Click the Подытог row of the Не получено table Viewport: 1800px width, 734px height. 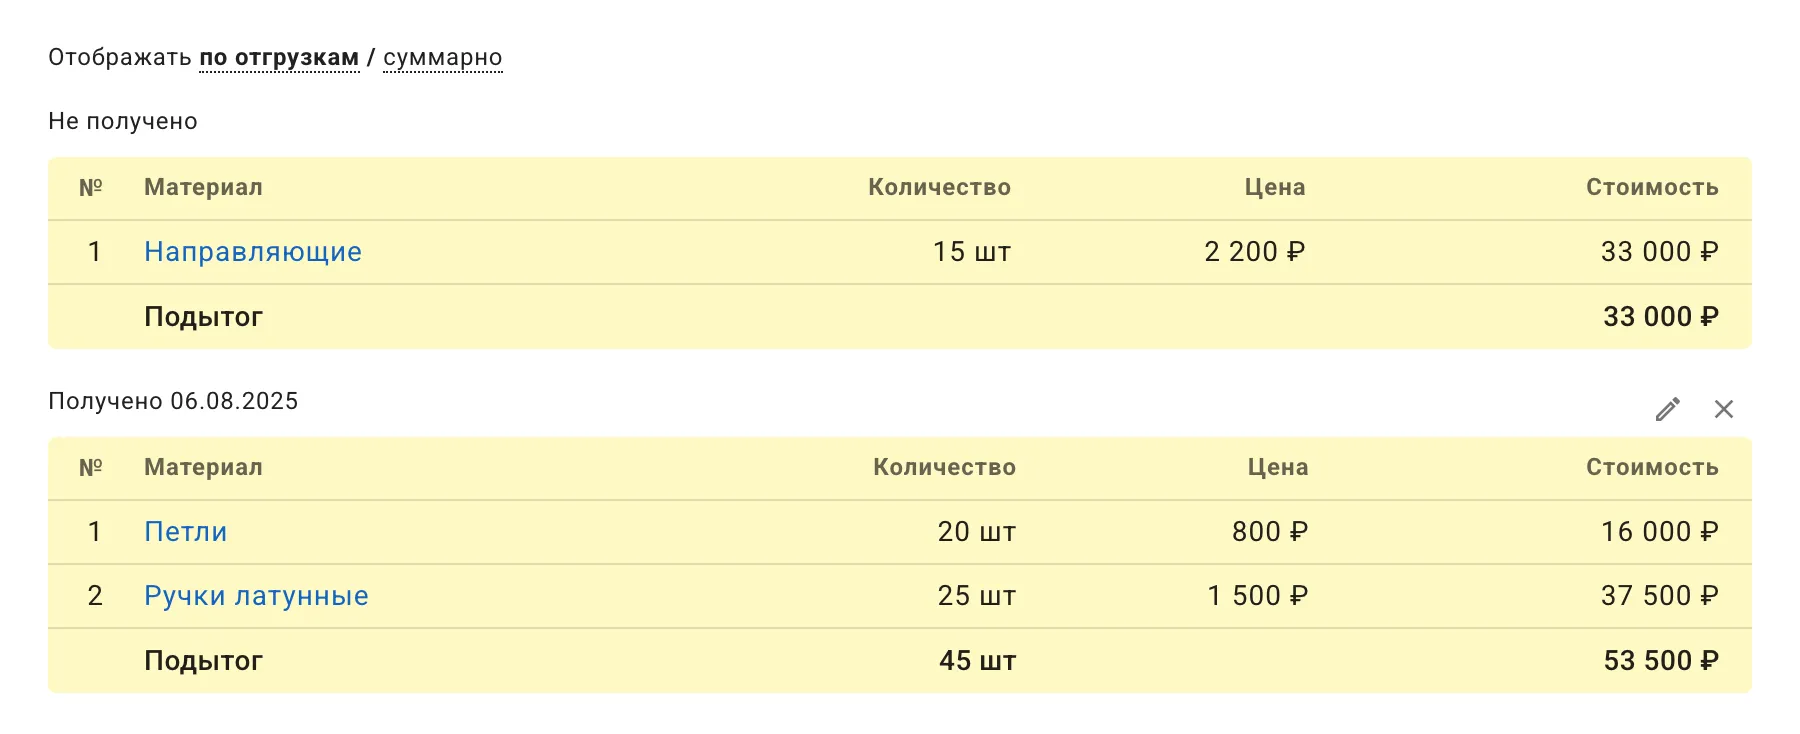pos(204,316)
